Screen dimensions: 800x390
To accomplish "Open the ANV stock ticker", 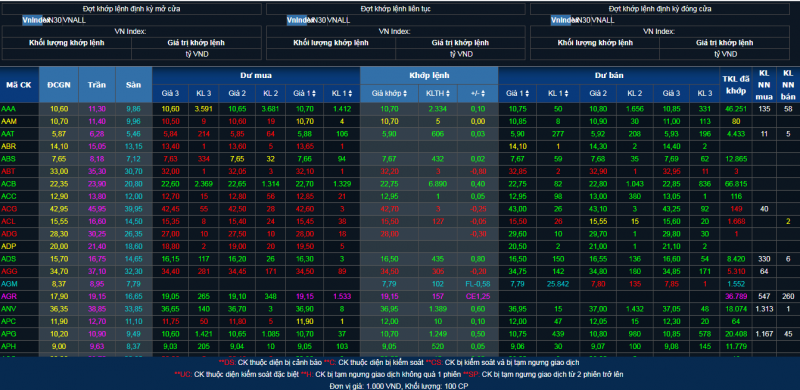I will [x=8, y=309].
